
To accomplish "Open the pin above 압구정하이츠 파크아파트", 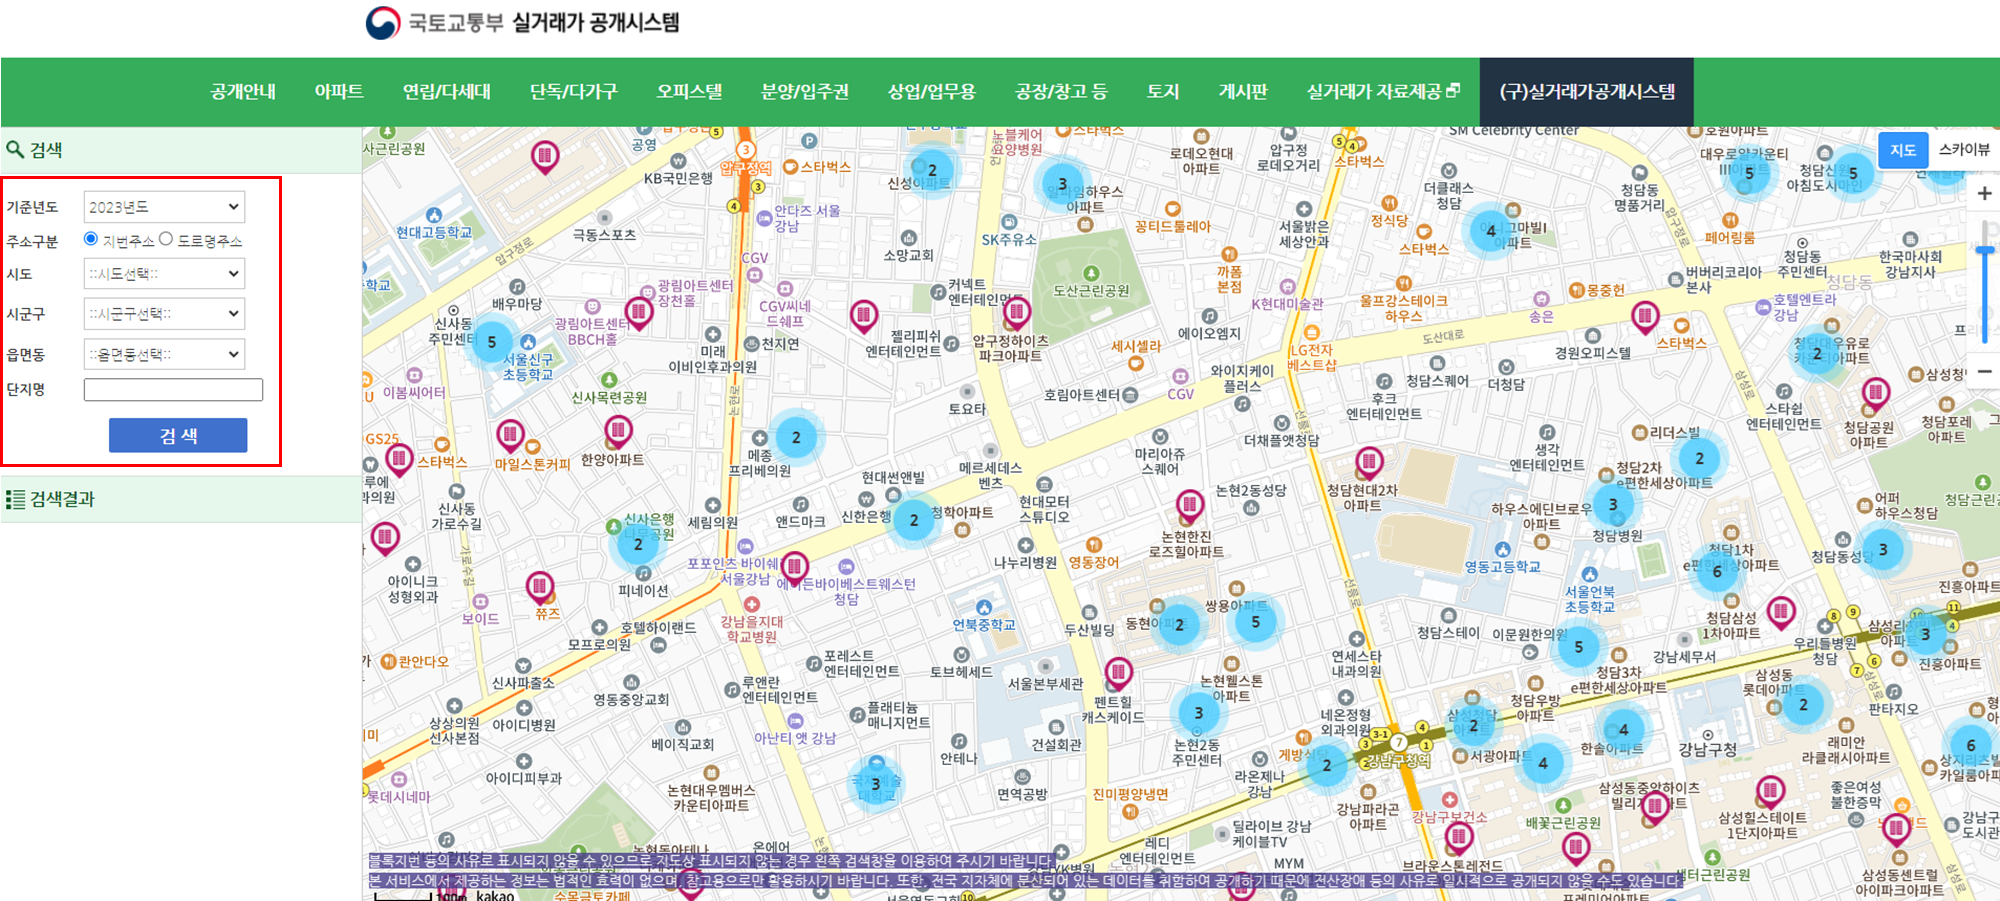I will pos(1017,313).
